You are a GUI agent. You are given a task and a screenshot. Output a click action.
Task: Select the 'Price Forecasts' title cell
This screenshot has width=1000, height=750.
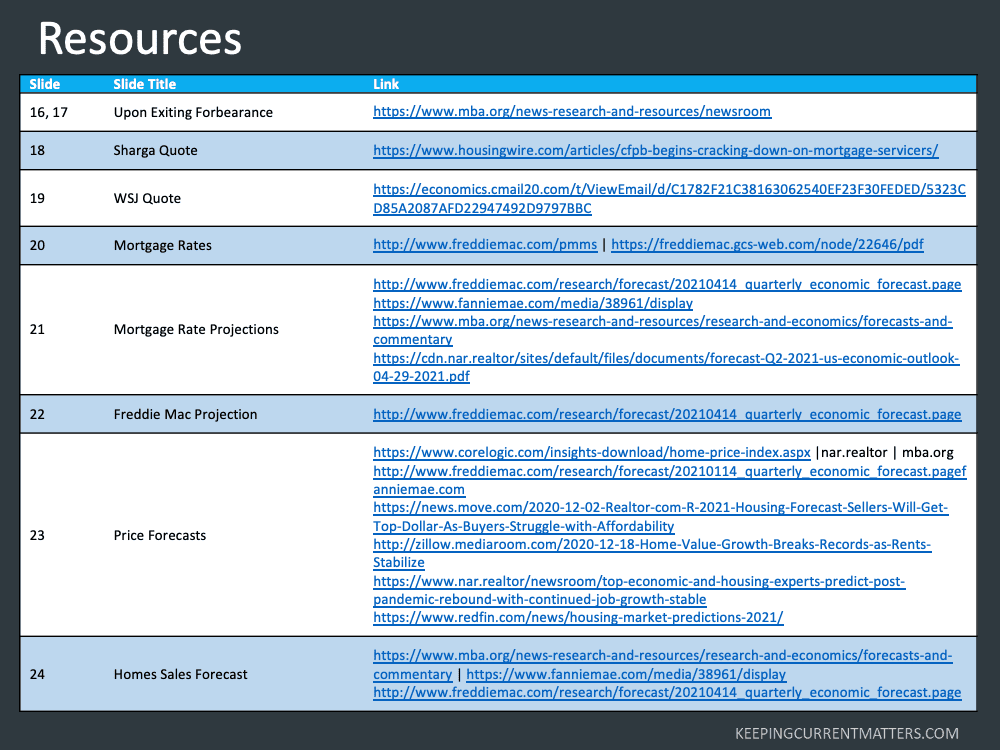[160, 535]
